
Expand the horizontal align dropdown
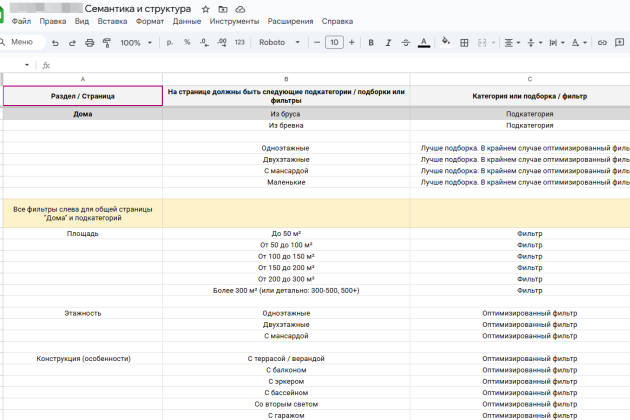pos(511,43)
